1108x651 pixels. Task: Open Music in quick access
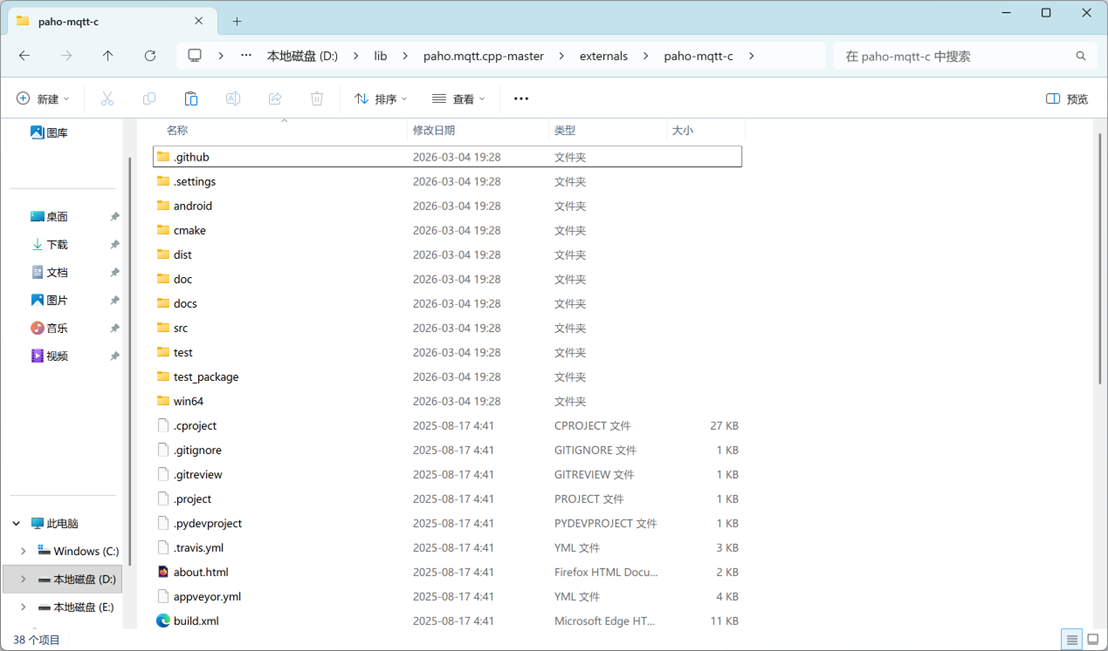tap(49, 328)
